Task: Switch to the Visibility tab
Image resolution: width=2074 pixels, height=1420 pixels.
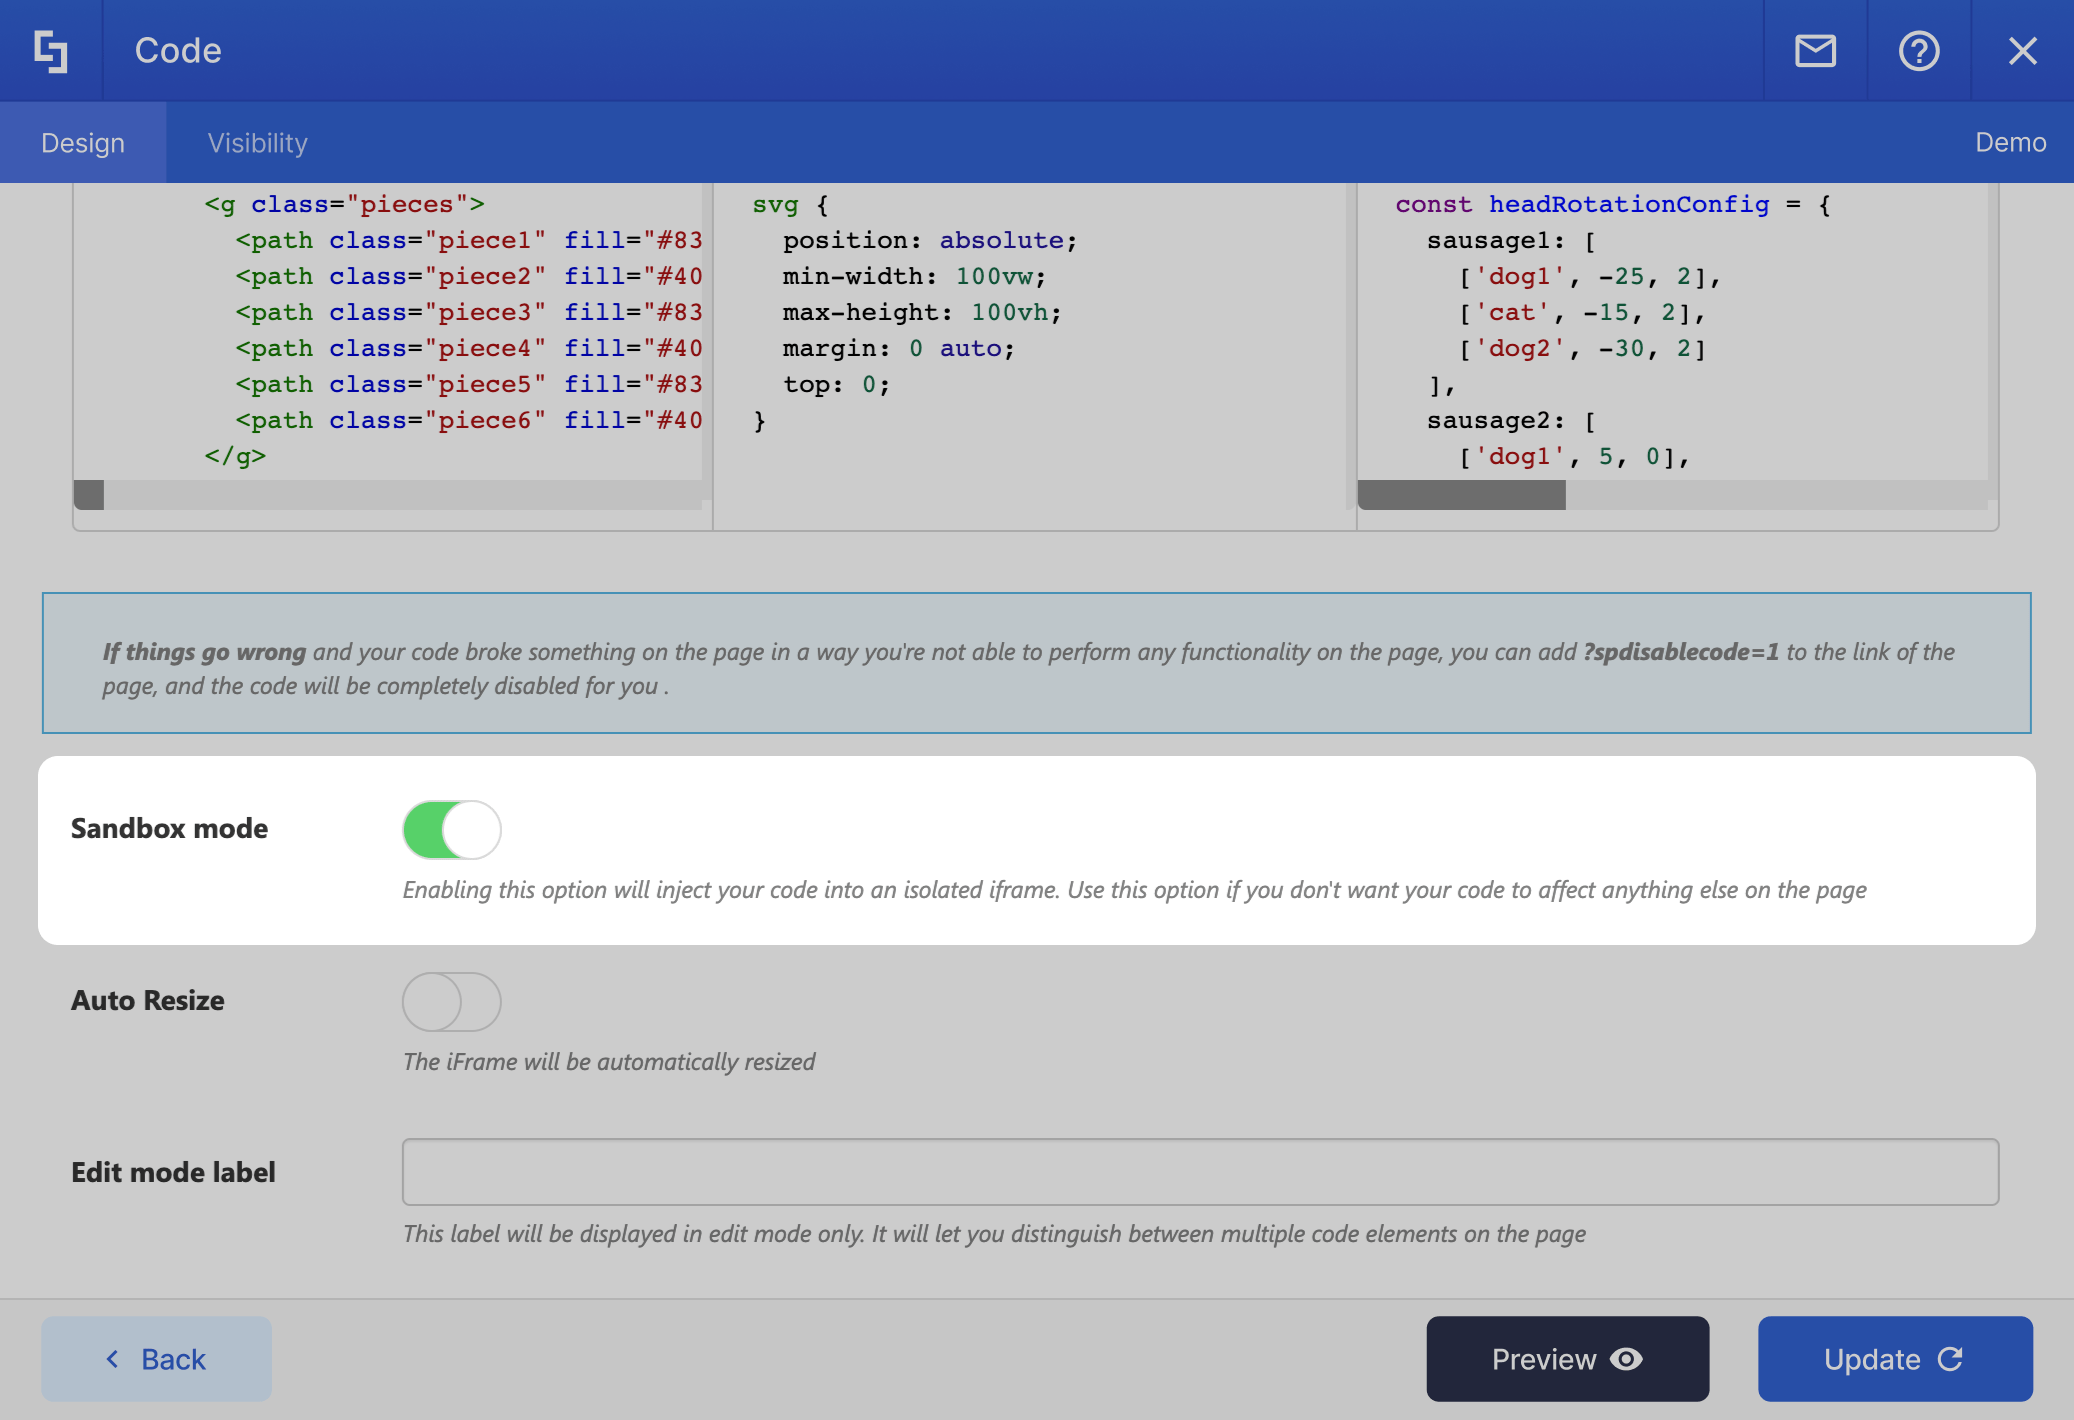Action: (x=257, y=143)
